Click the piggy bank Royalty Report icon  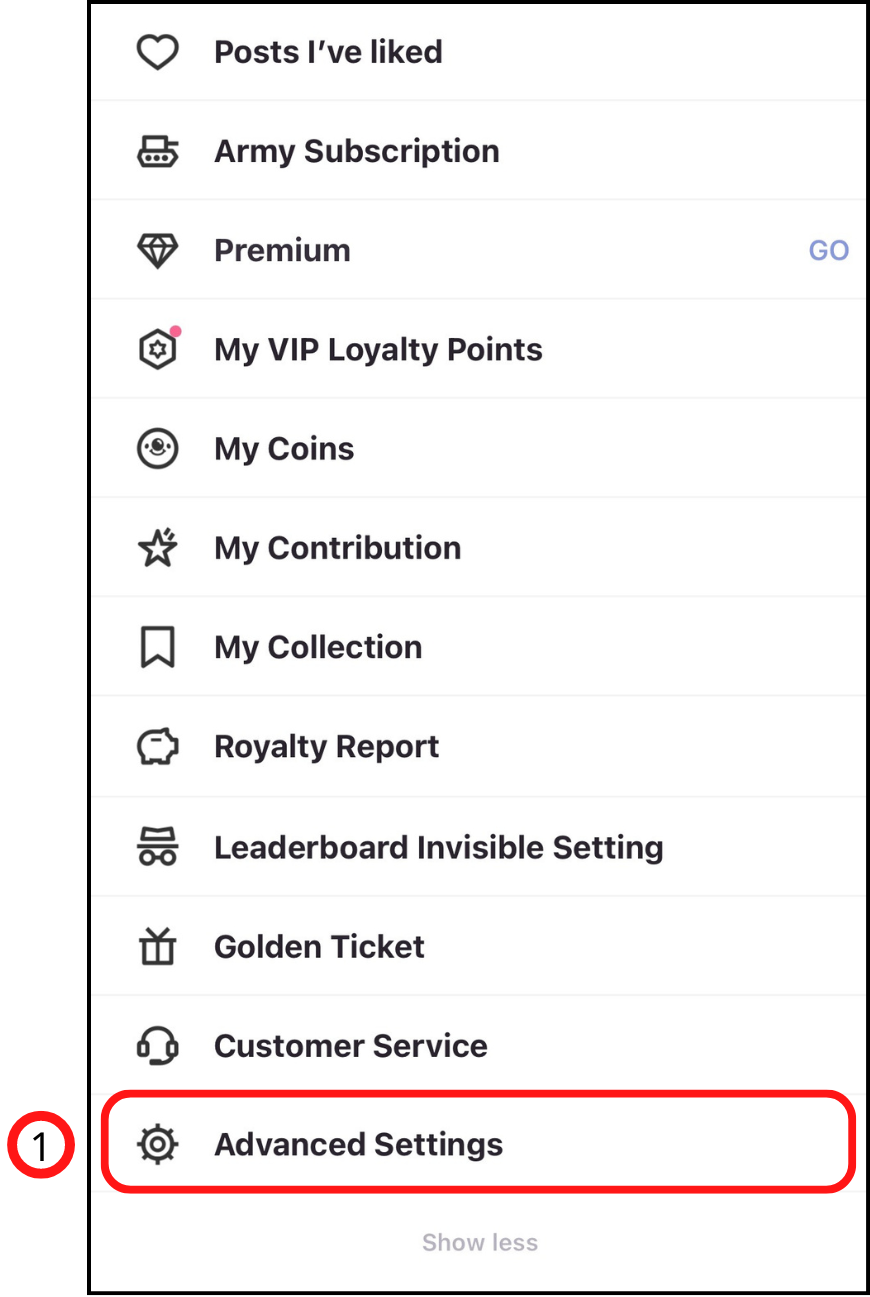click(157, 747)
